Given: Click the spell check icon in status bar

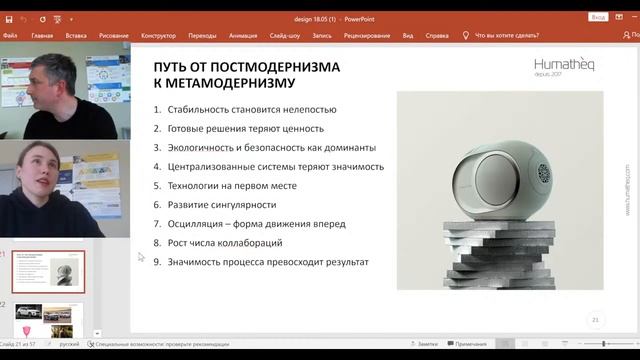Looking at the screenshot, I should tap(49, 344).
